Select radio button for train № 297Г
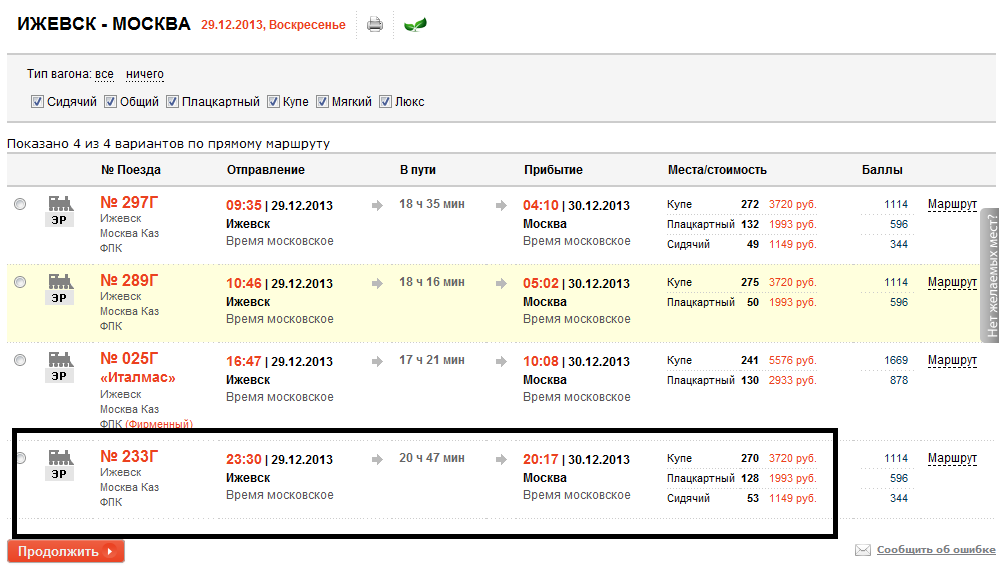Screen dimensions: 999x586 20,204
